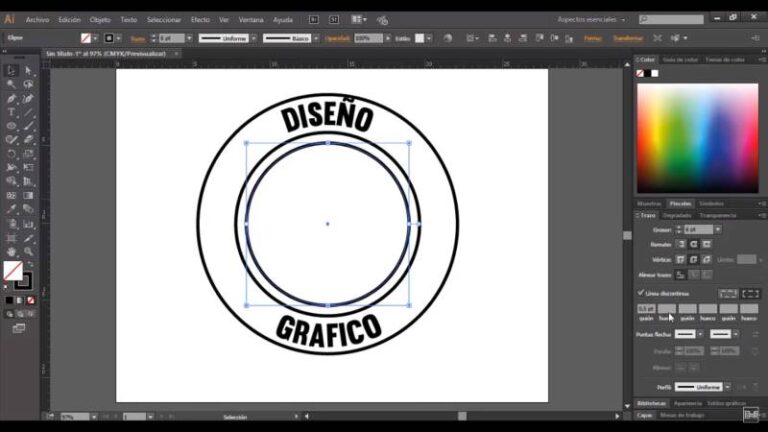Select the Lasso tool
This screenshot has width=768, height=432.
[28, 84]
